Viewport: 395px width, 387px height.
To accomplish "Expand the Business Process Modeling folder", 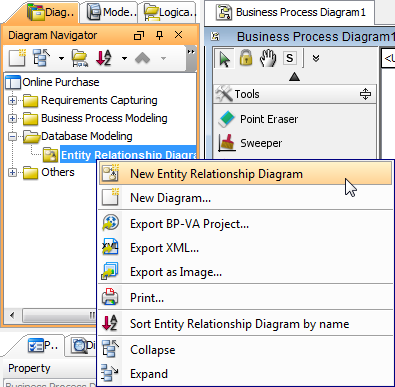I will 12,118.
